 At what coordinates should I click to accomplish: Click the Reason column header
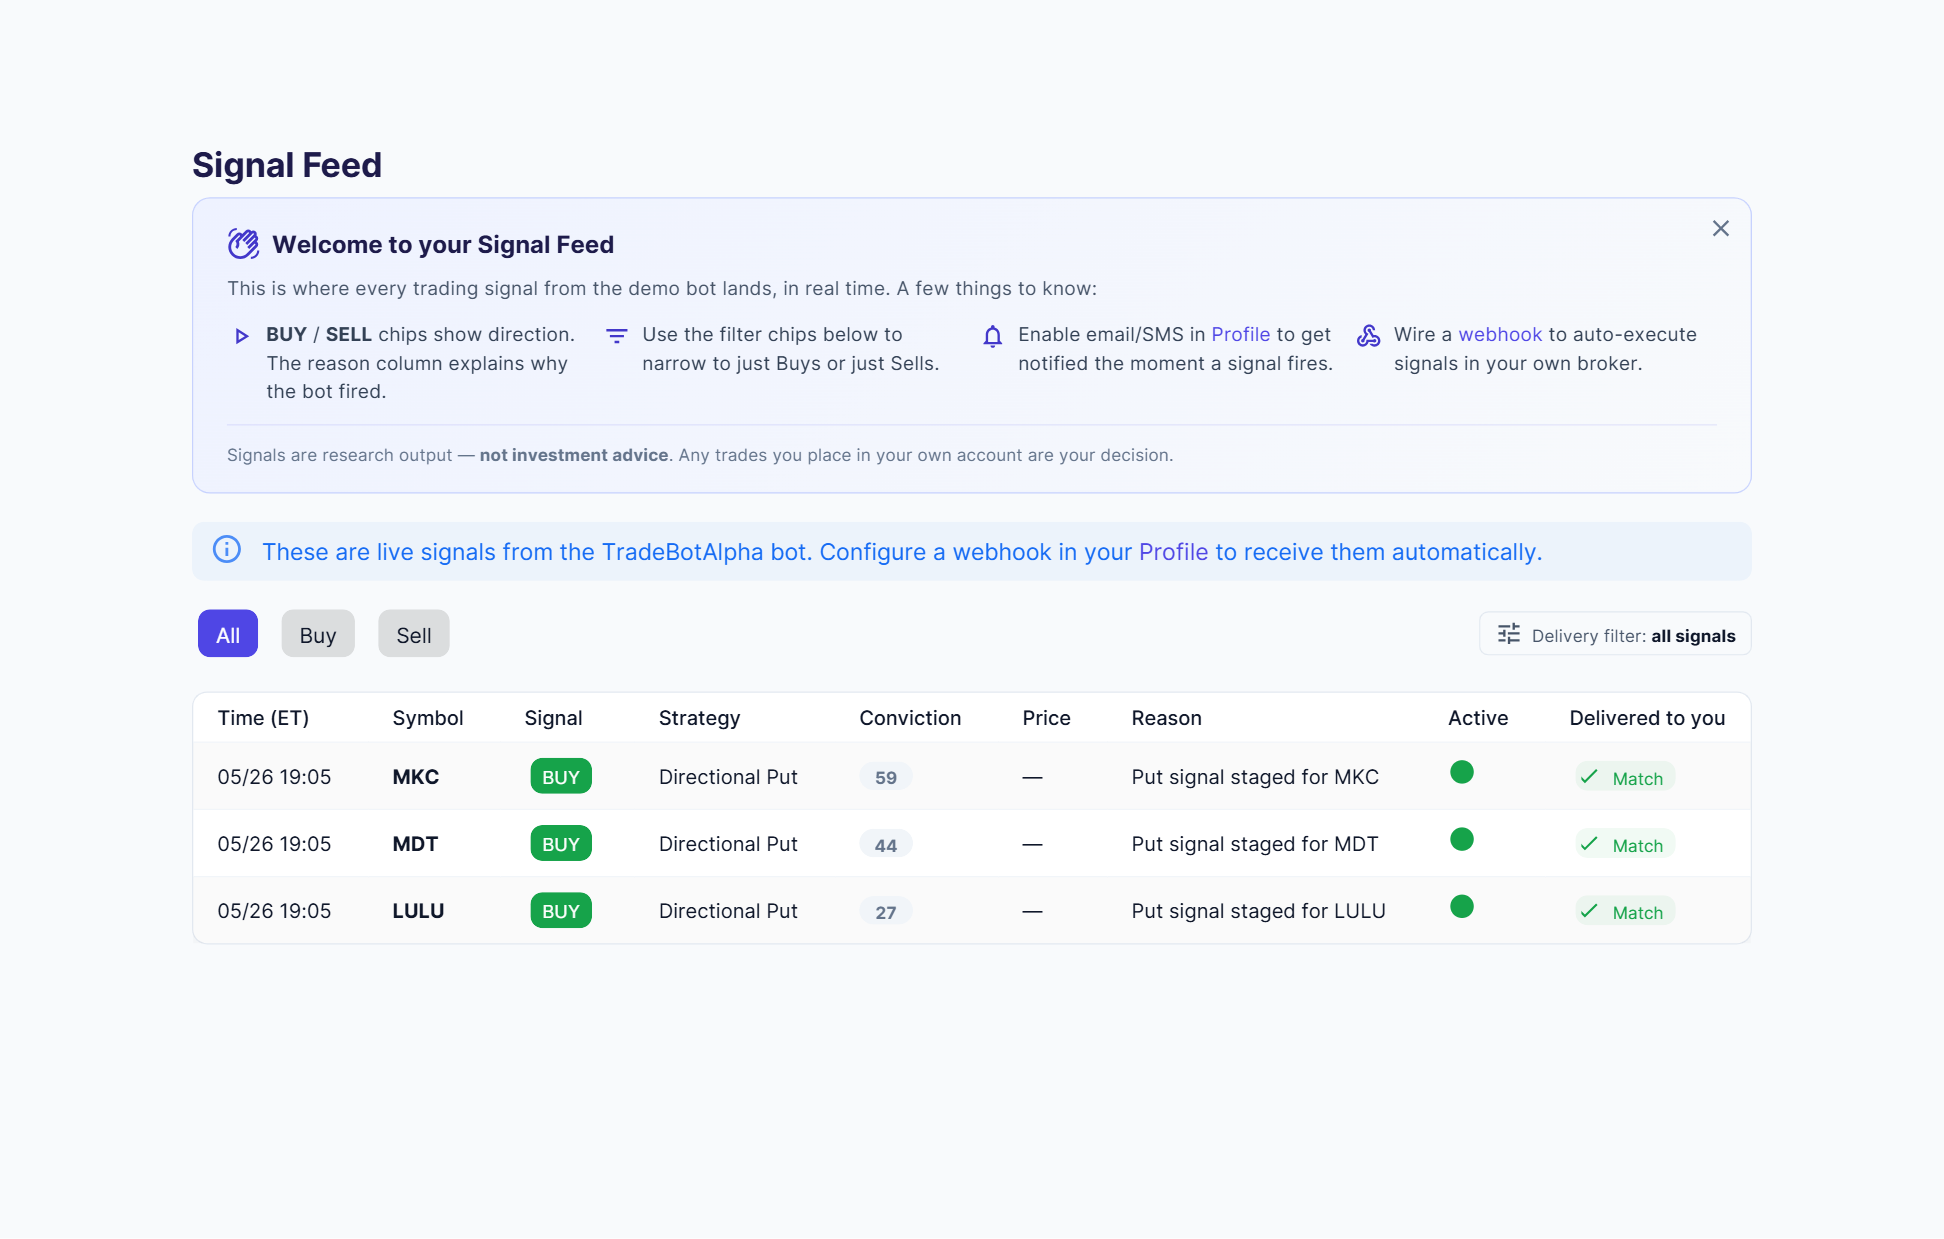pos(1166,718)
